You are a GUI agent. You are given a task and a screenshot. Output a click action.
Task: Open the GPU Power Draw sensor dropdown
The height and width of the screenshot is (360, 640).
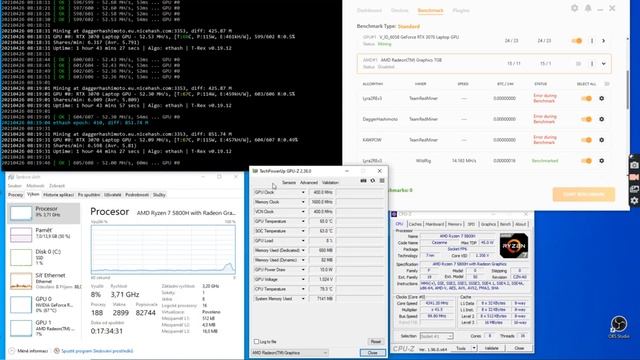303,270
